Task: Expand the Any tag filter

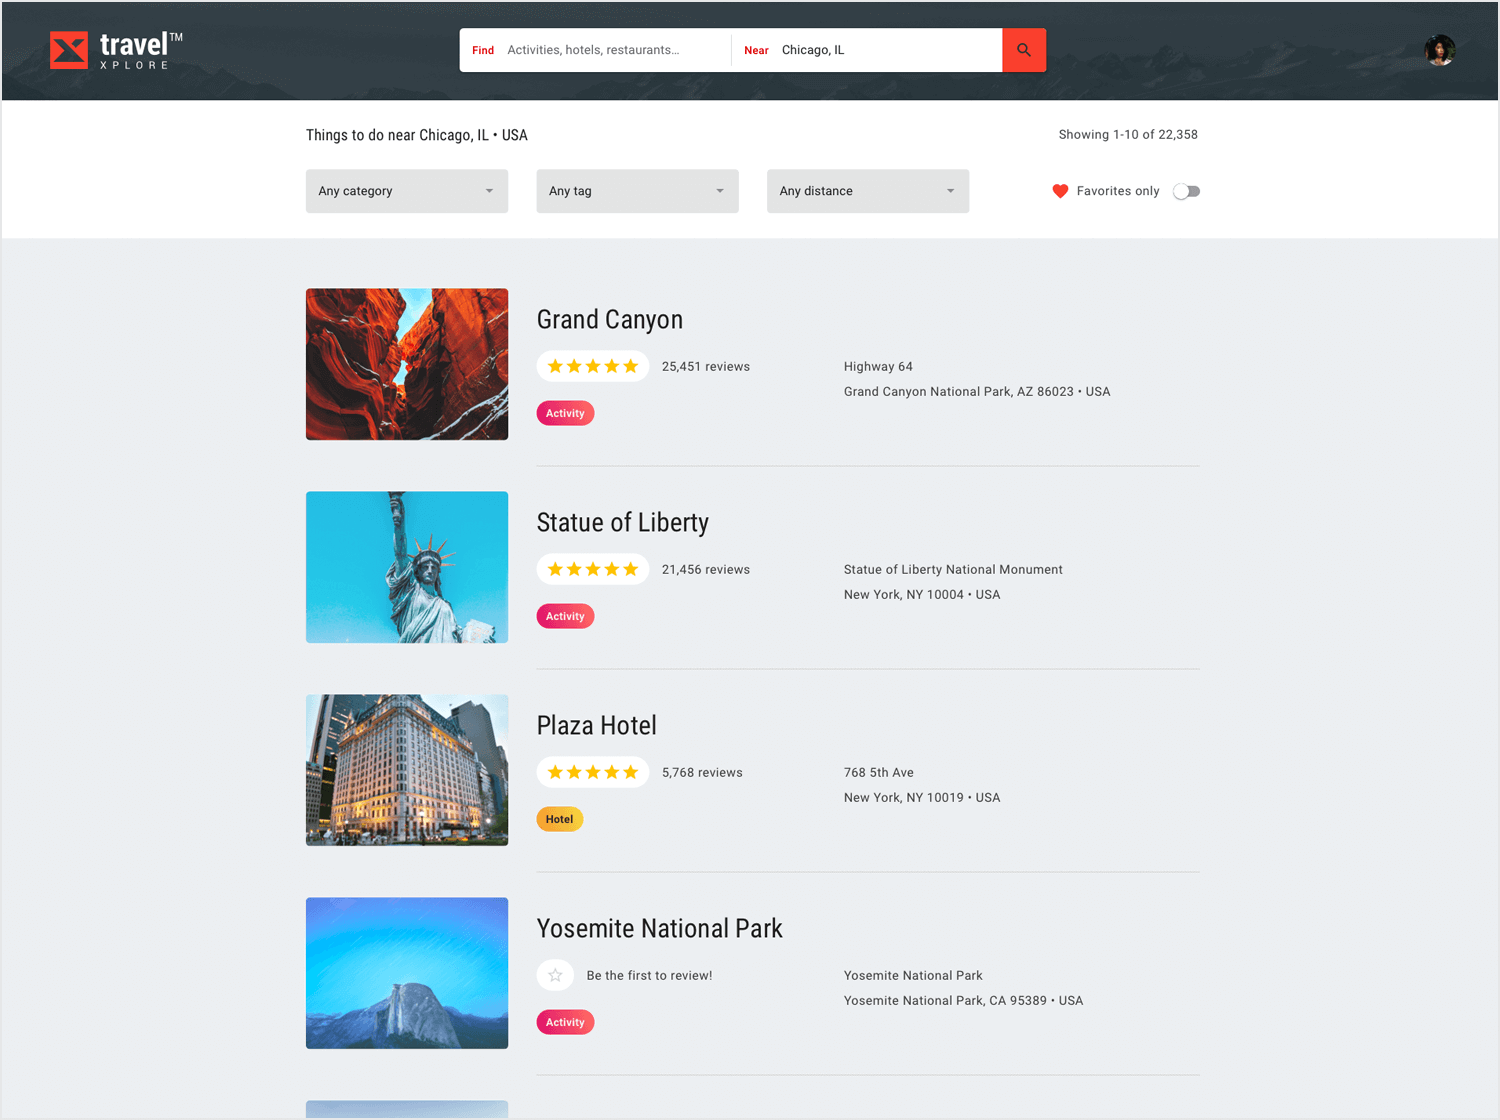Action: click(x=637, y=191)
